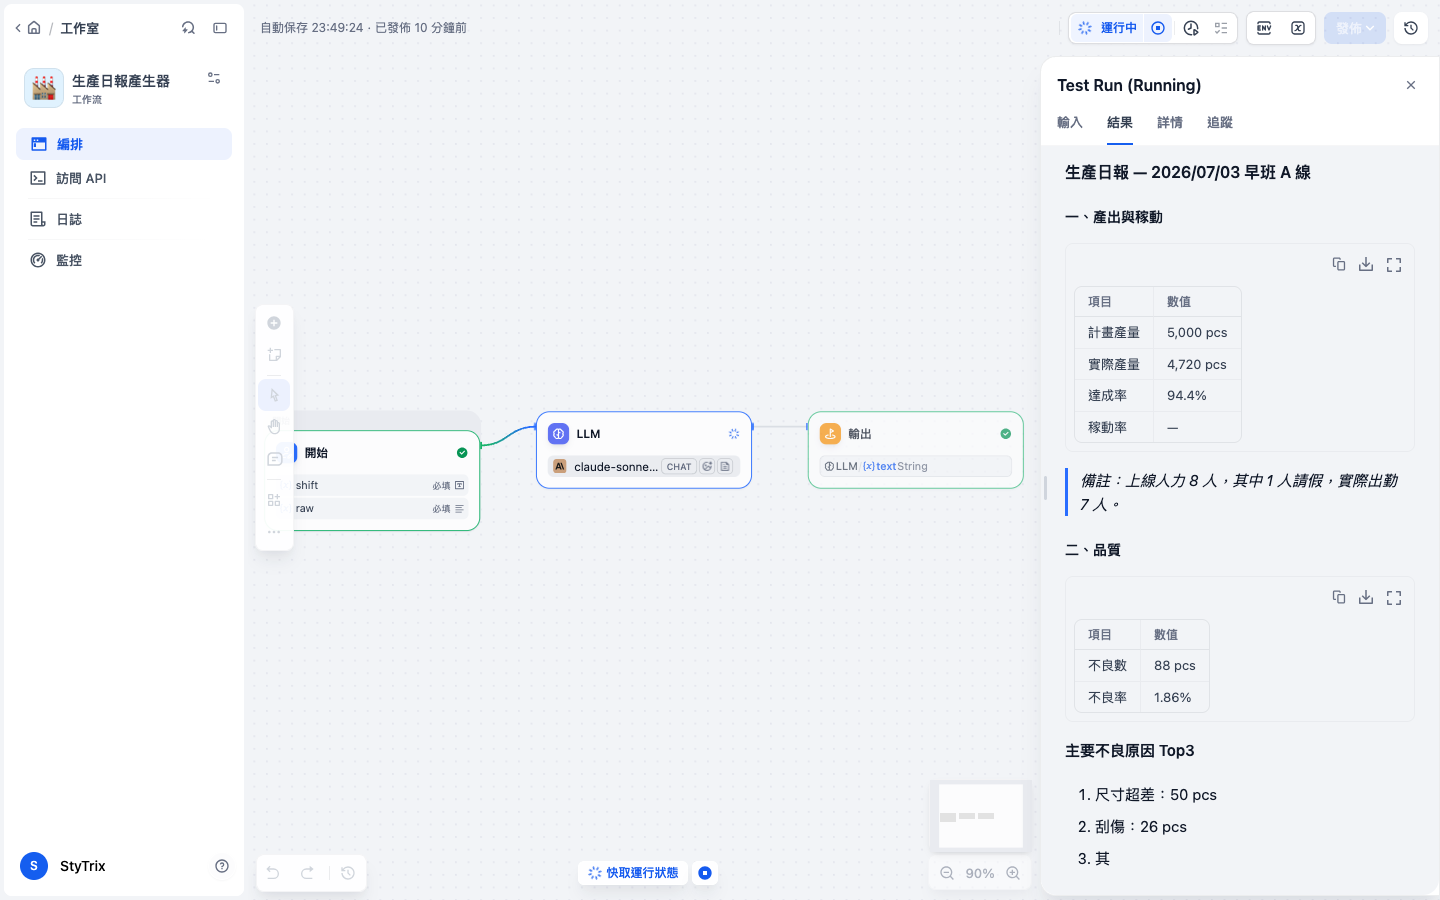Select the pointer mode tool

(x=274, y=395)
